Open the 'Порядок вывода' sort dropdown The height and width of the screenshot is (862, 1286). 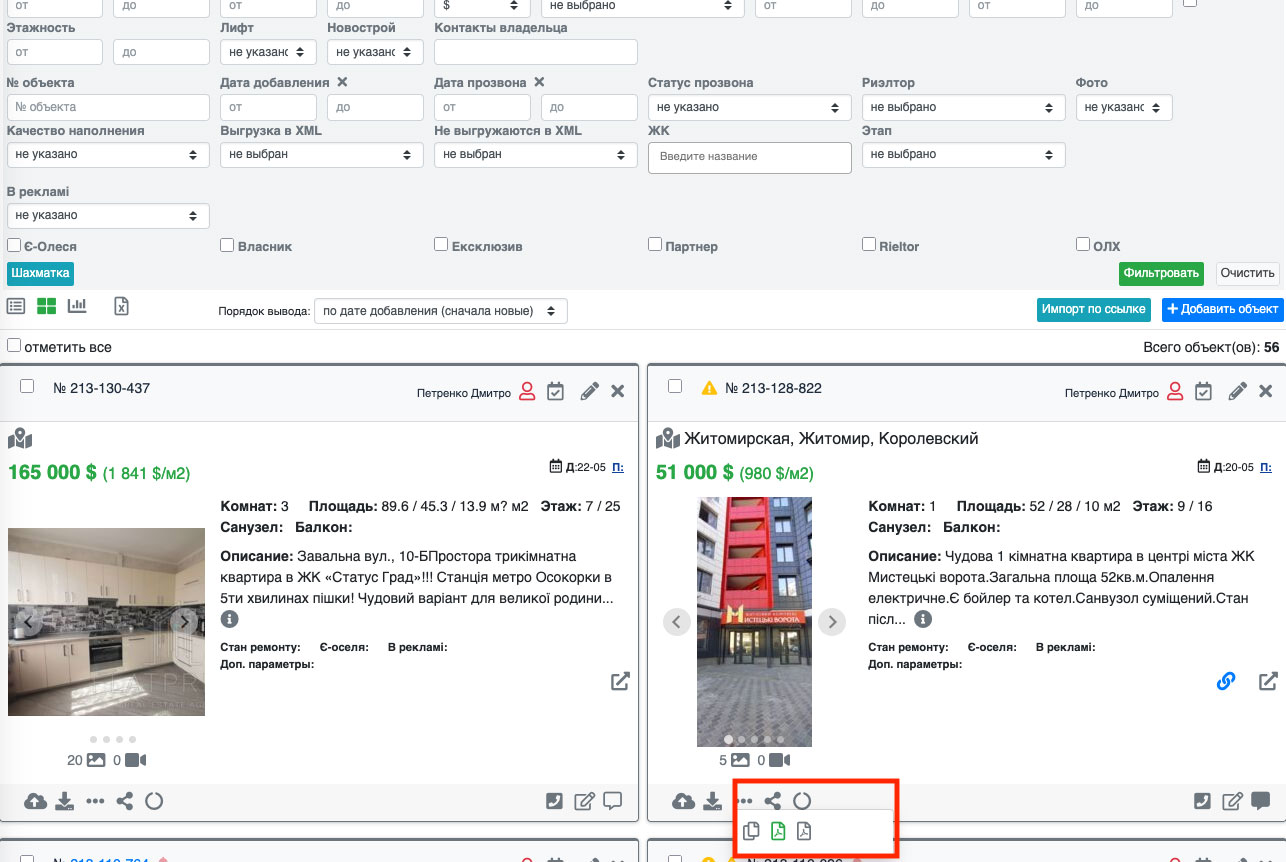tap(440, 311)
